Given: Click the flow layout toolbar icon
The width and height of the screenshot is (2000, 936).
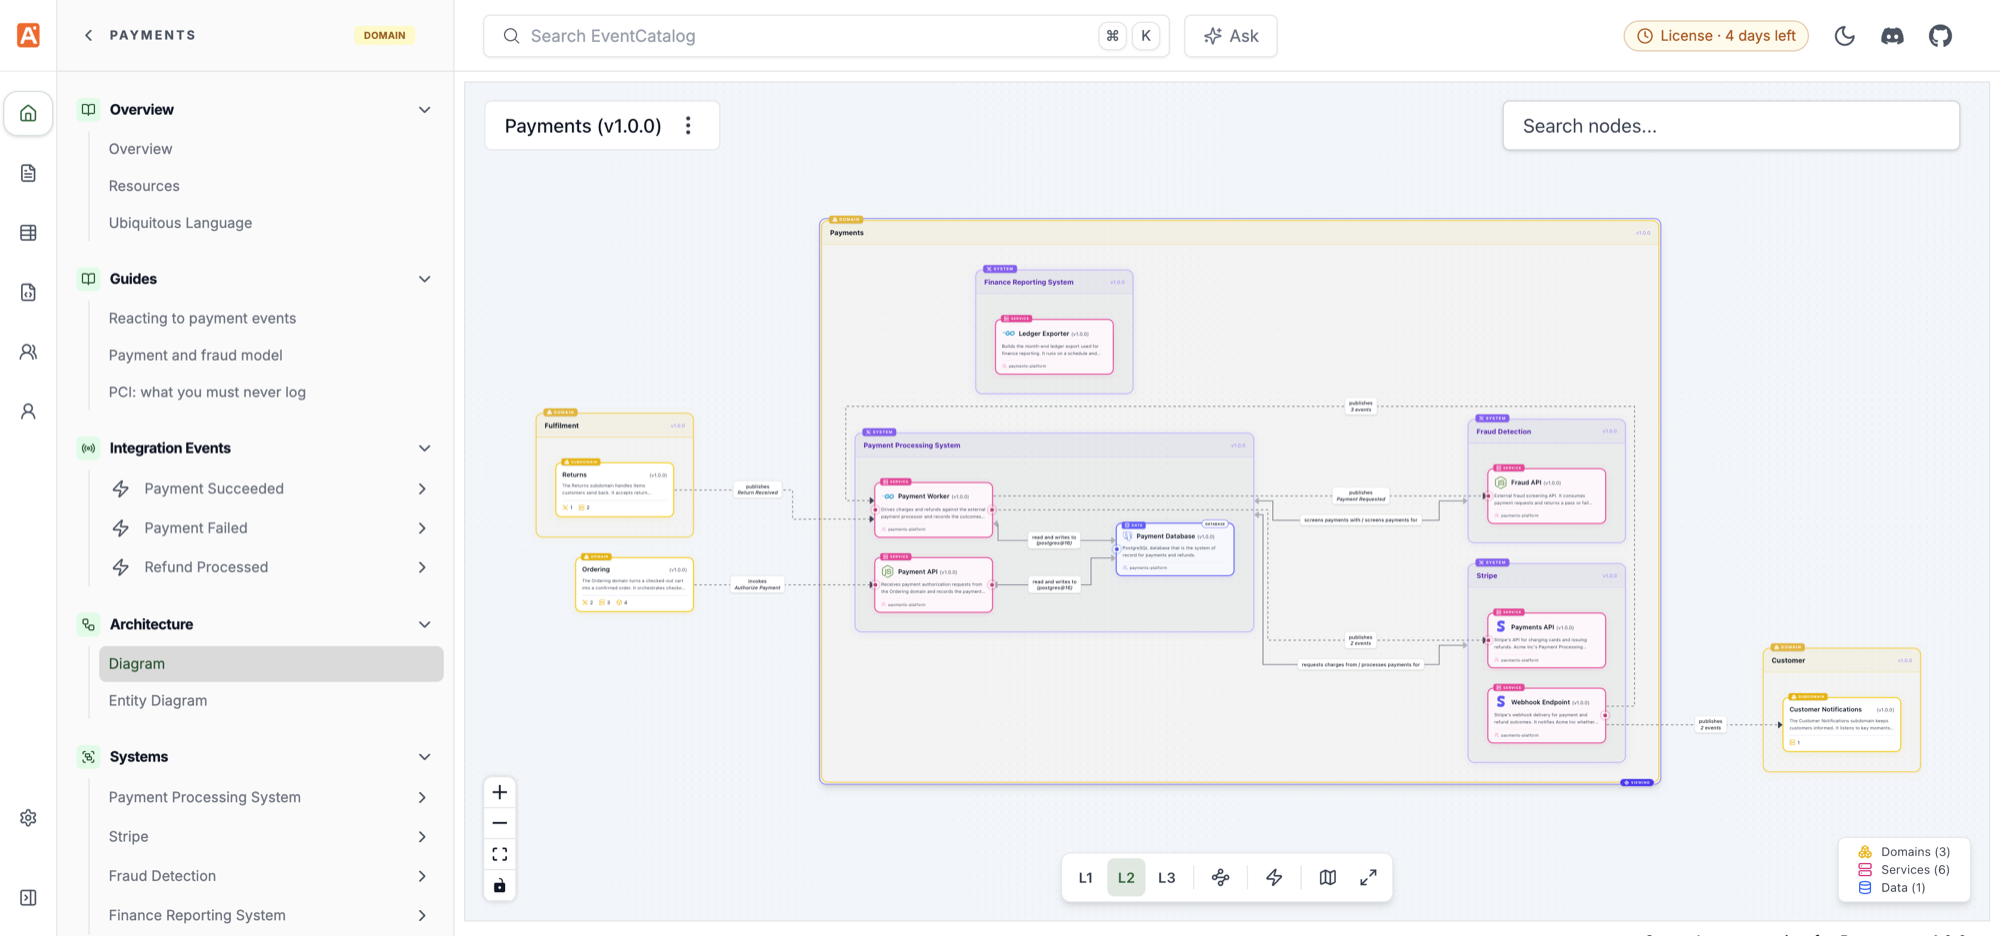Looking at the screenshot, I should (x=1221, y=878).
